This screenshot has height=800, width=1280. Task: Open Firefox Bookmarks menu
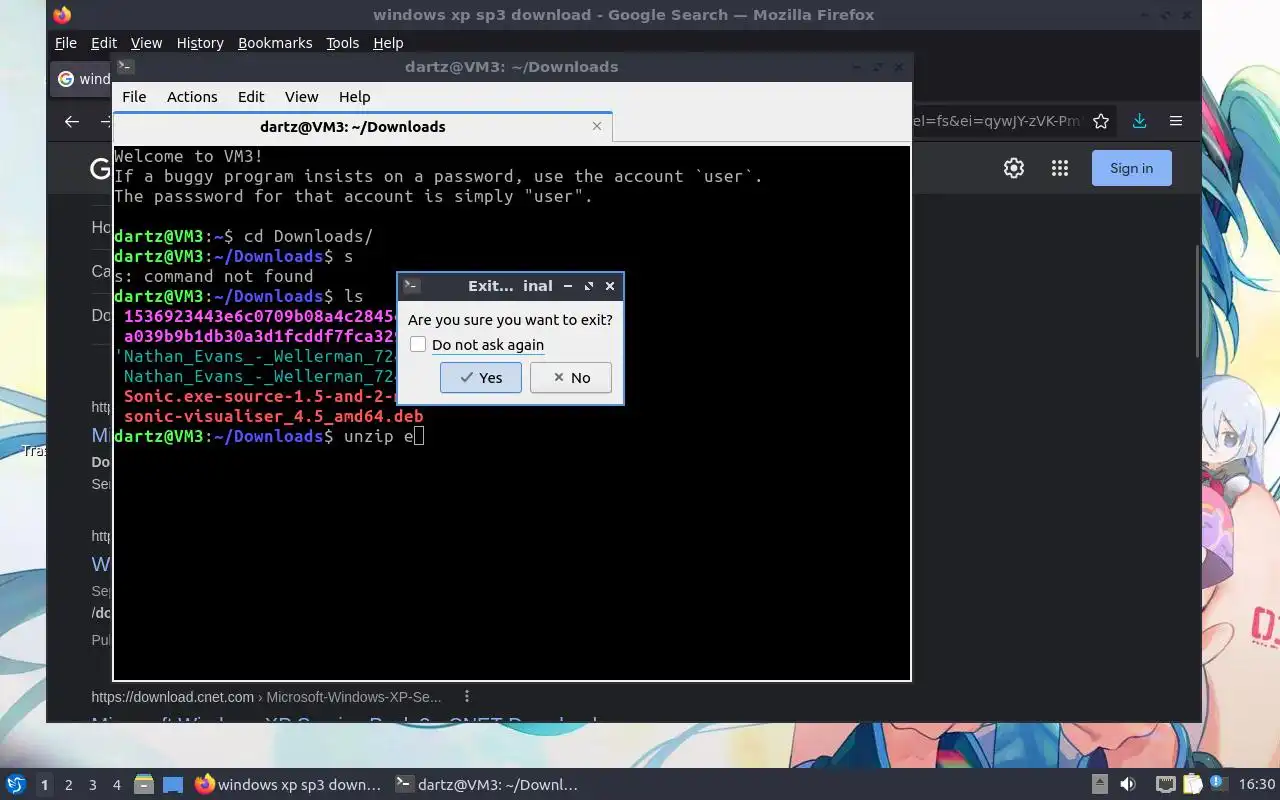[x=275, y=43]
